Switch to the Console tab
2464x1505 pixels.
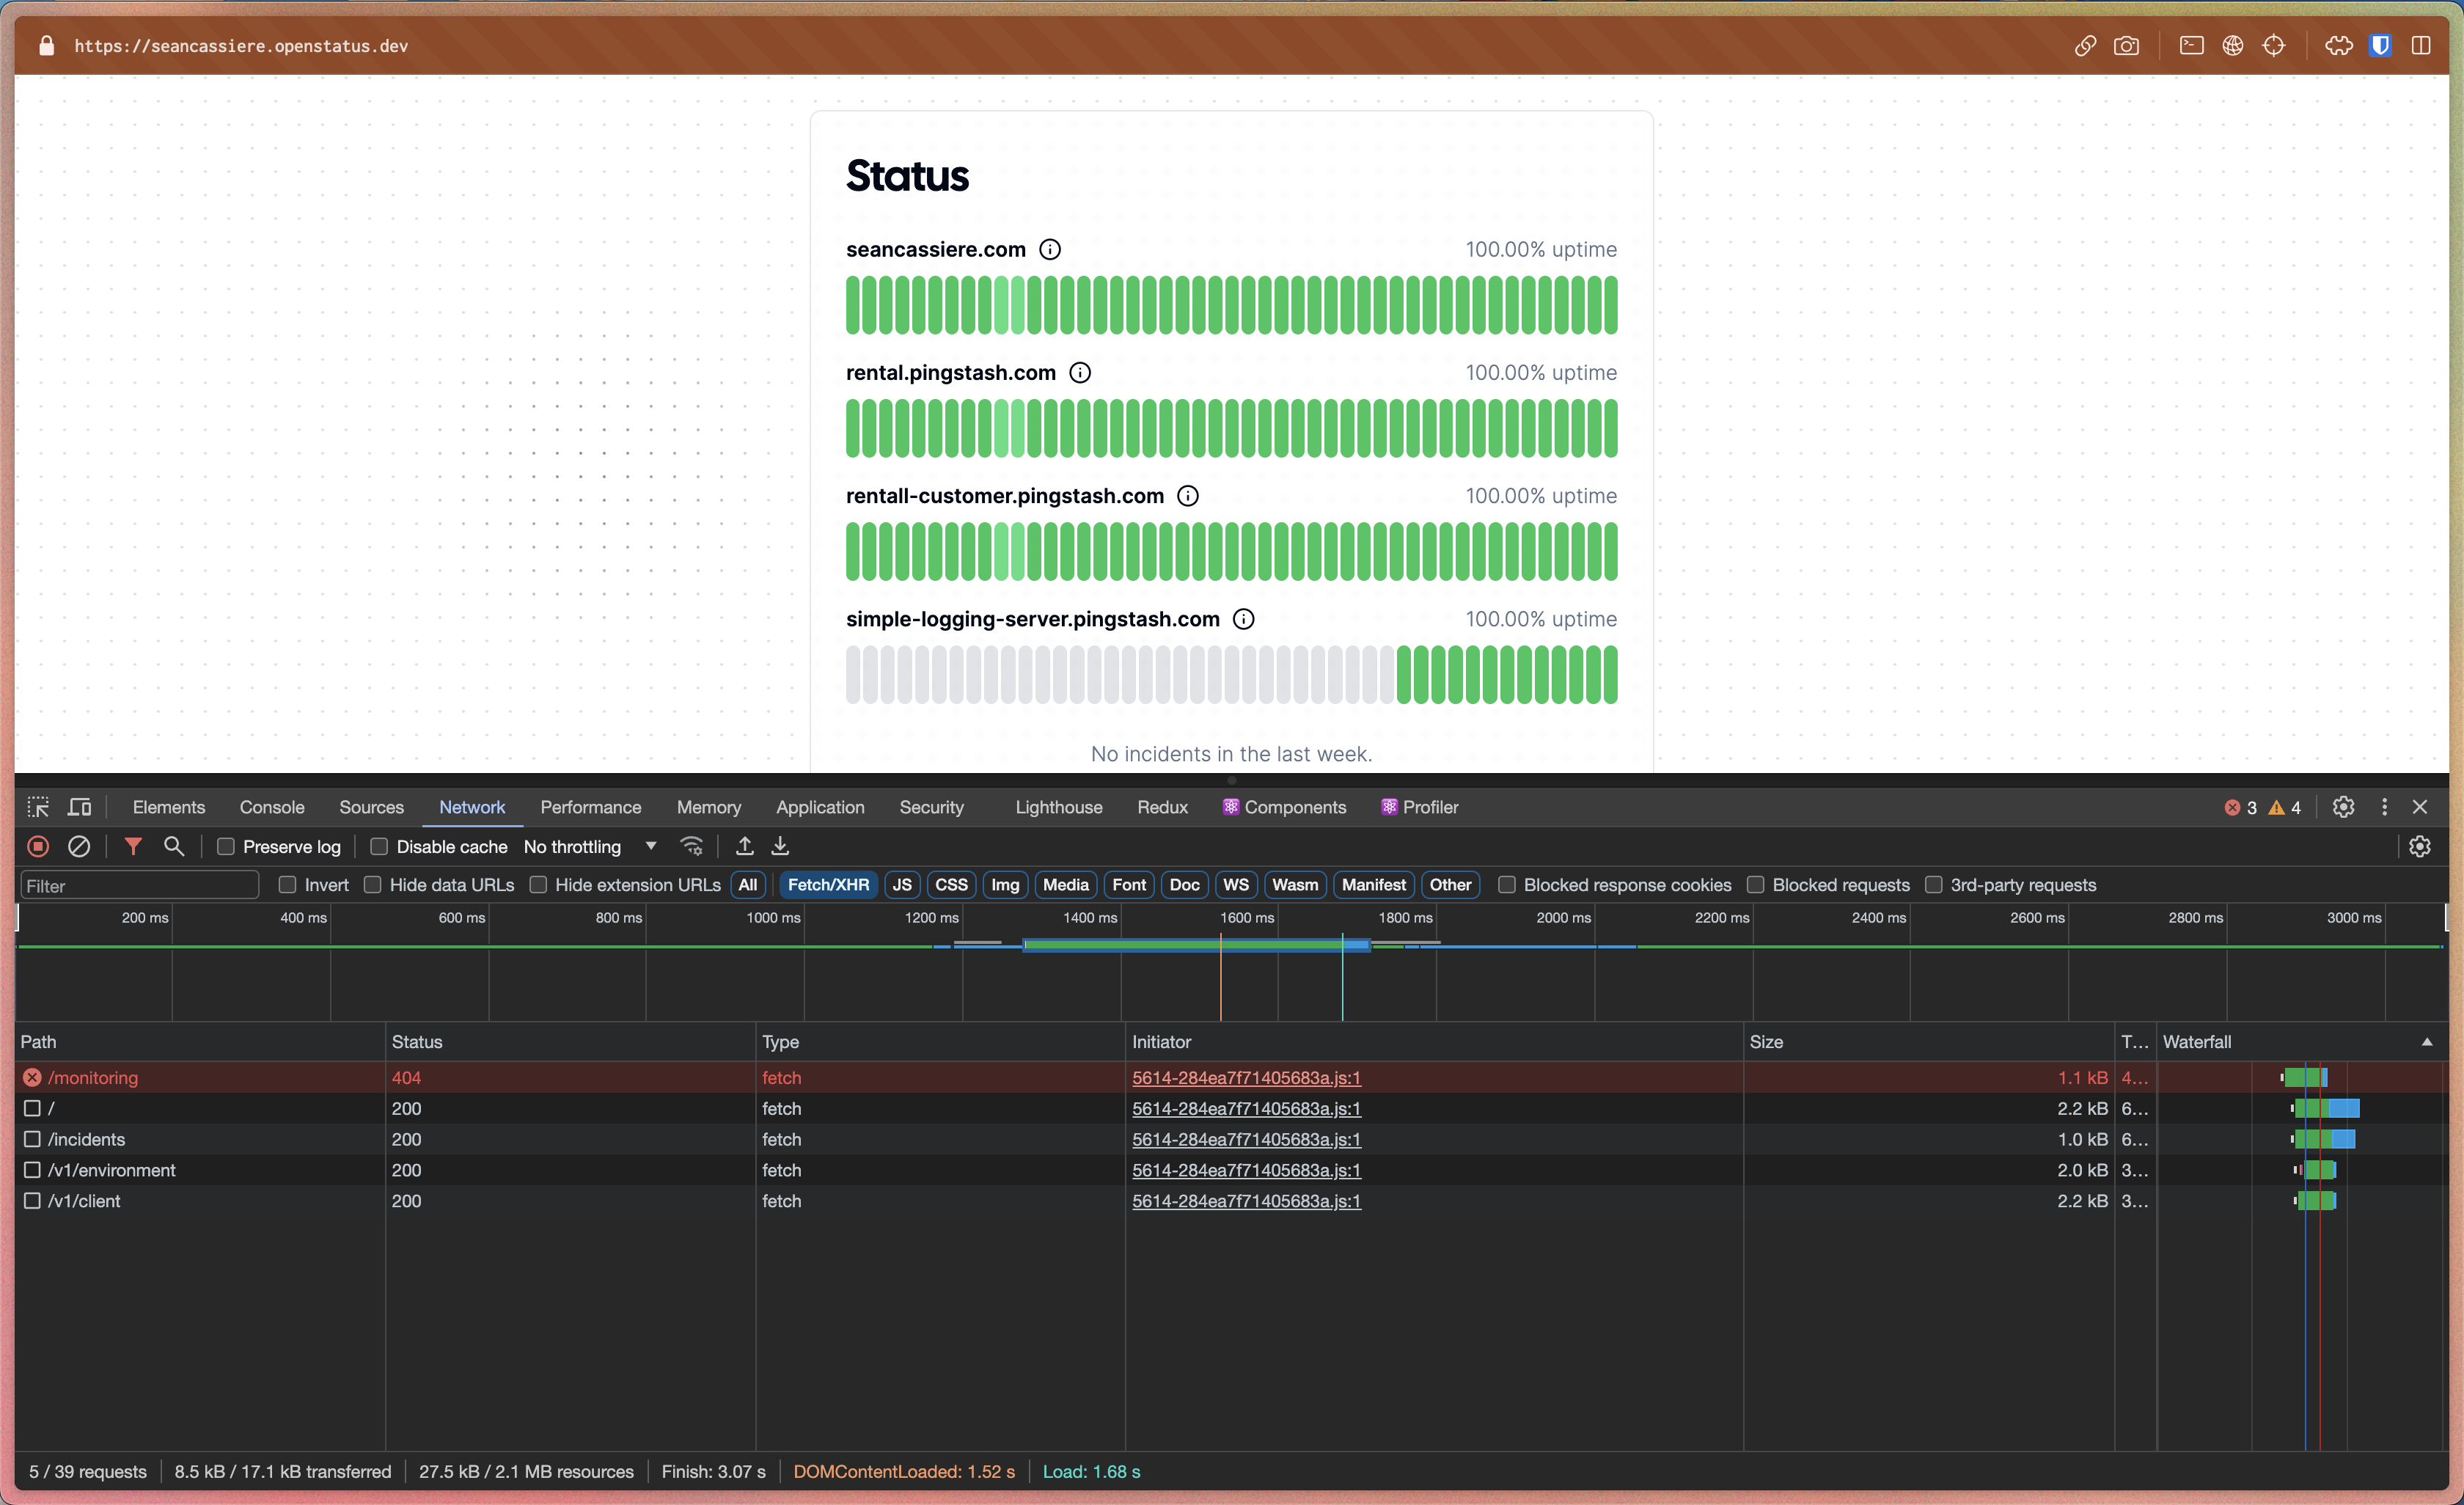pyautogui.click(x=272, y=807)
